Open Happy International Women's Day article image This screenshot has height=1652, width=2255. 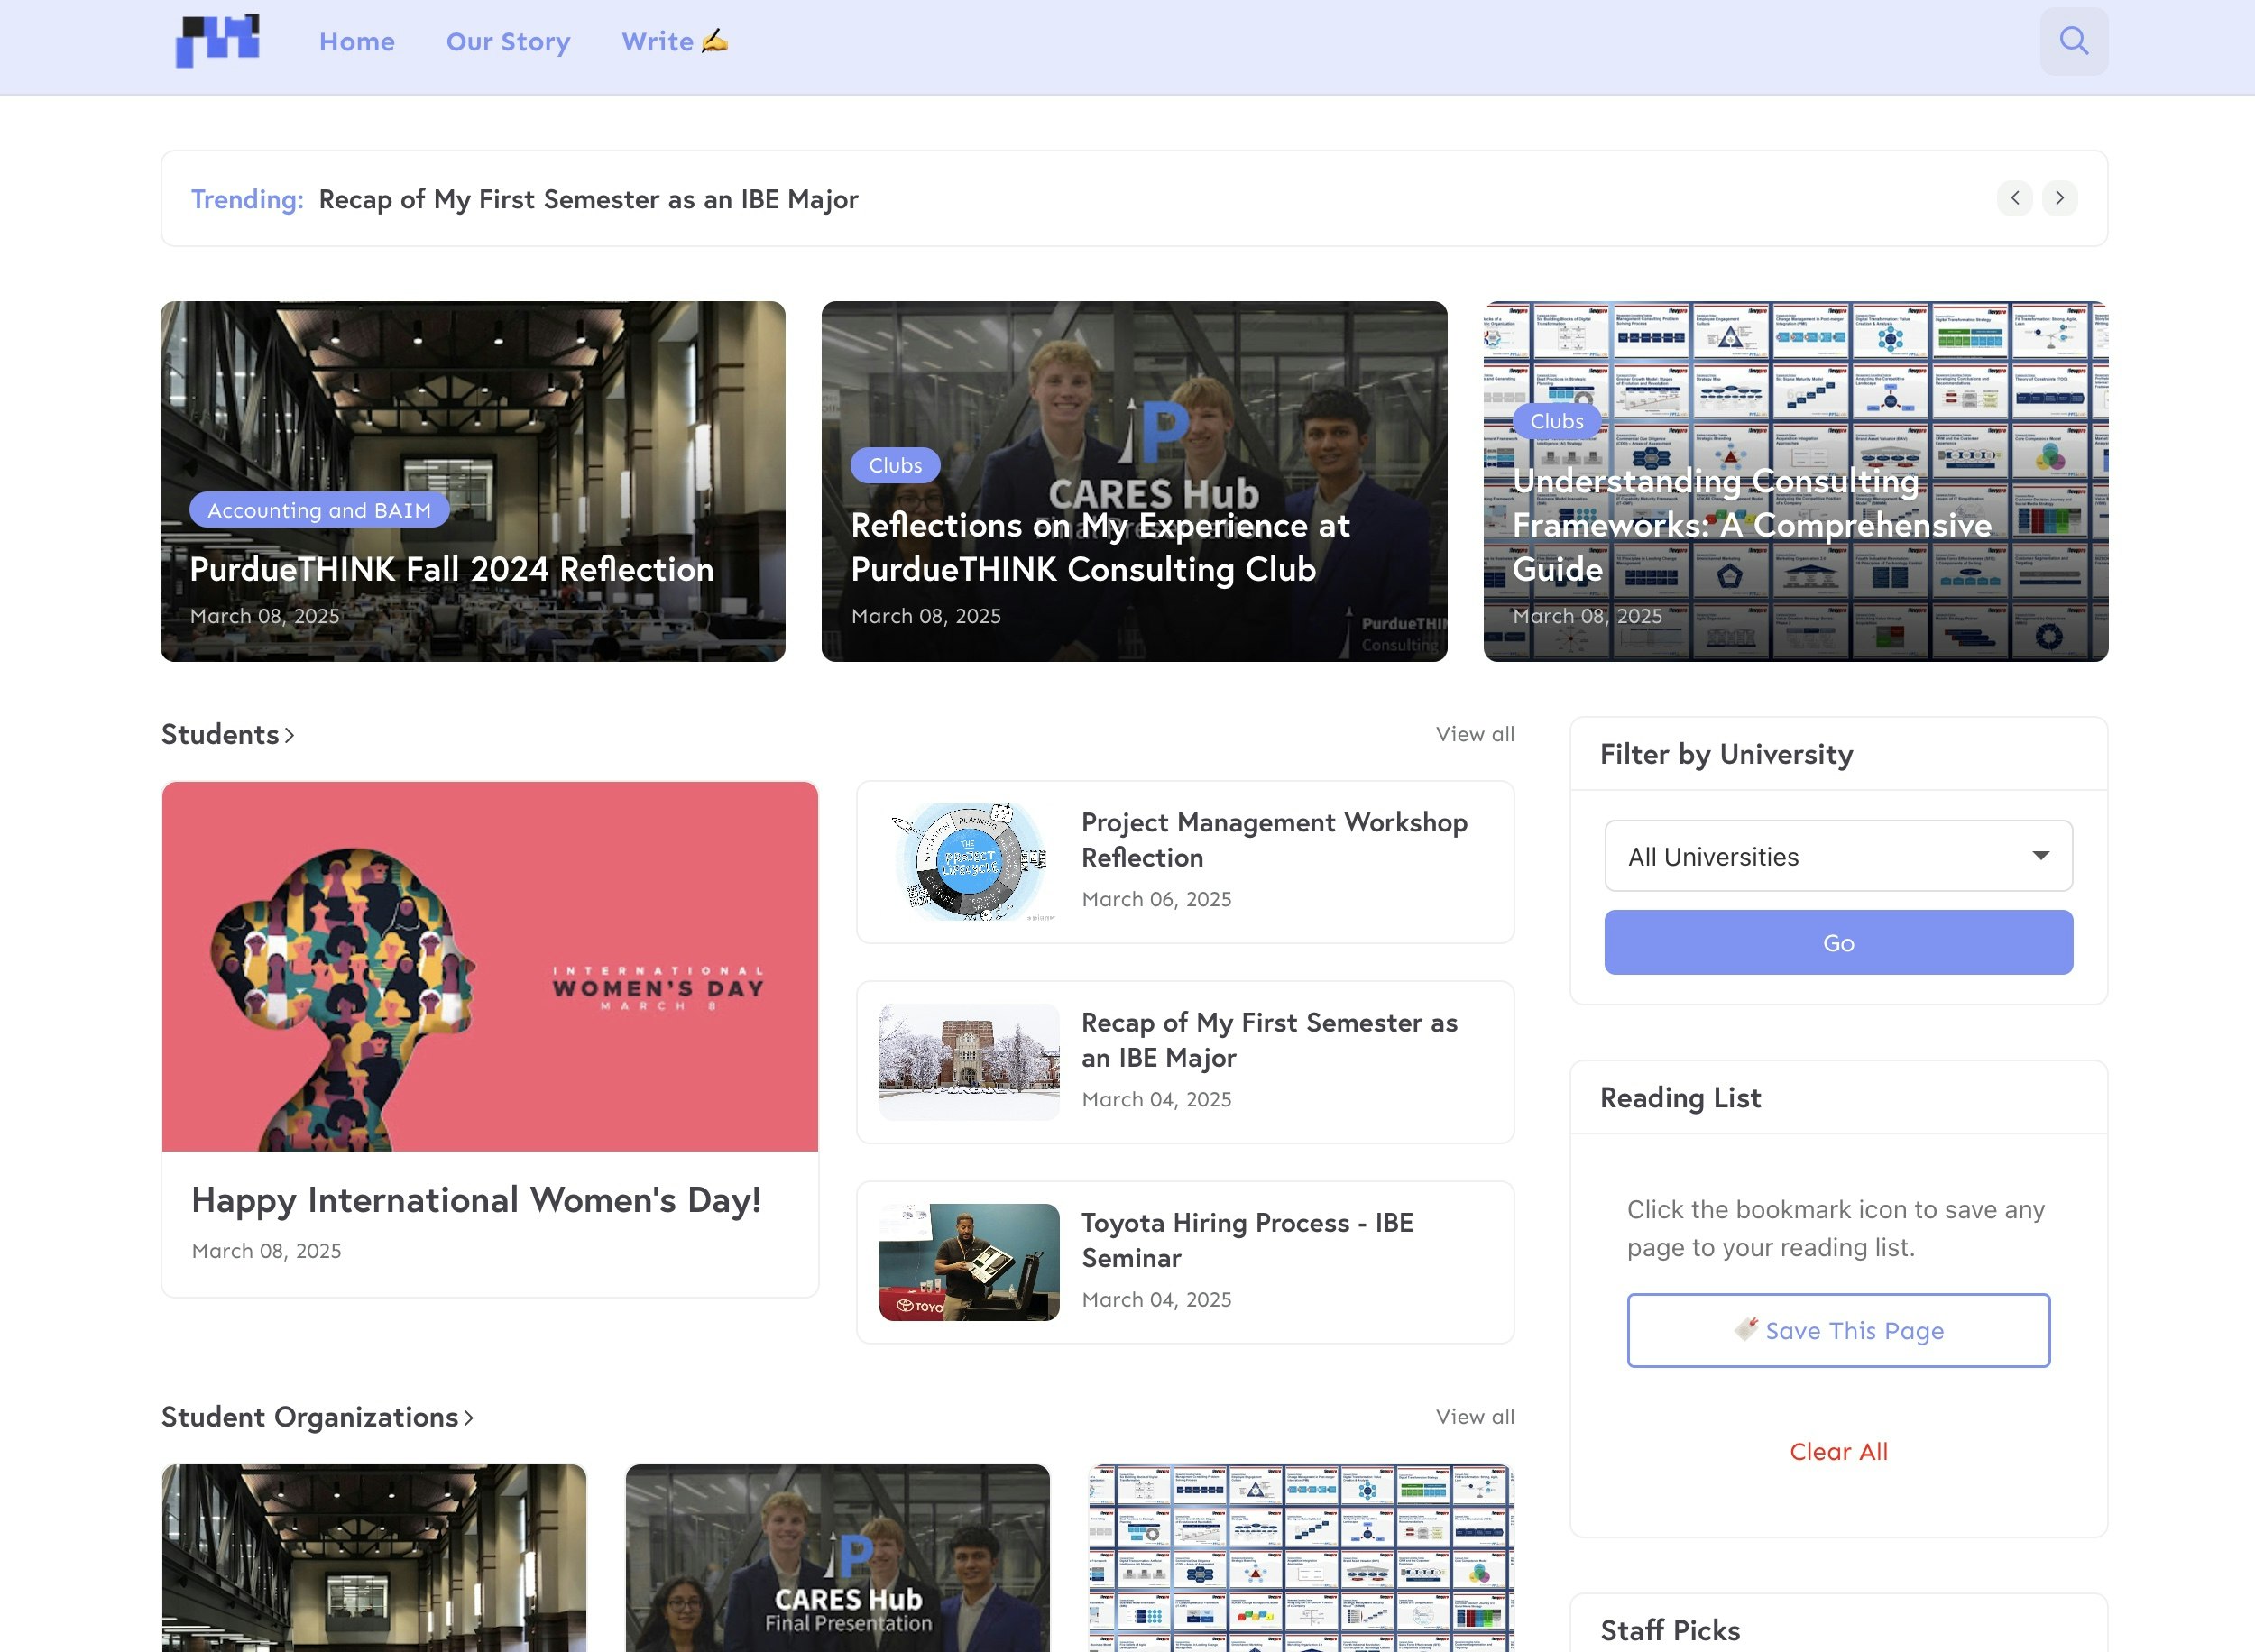[x=489, y=966]
